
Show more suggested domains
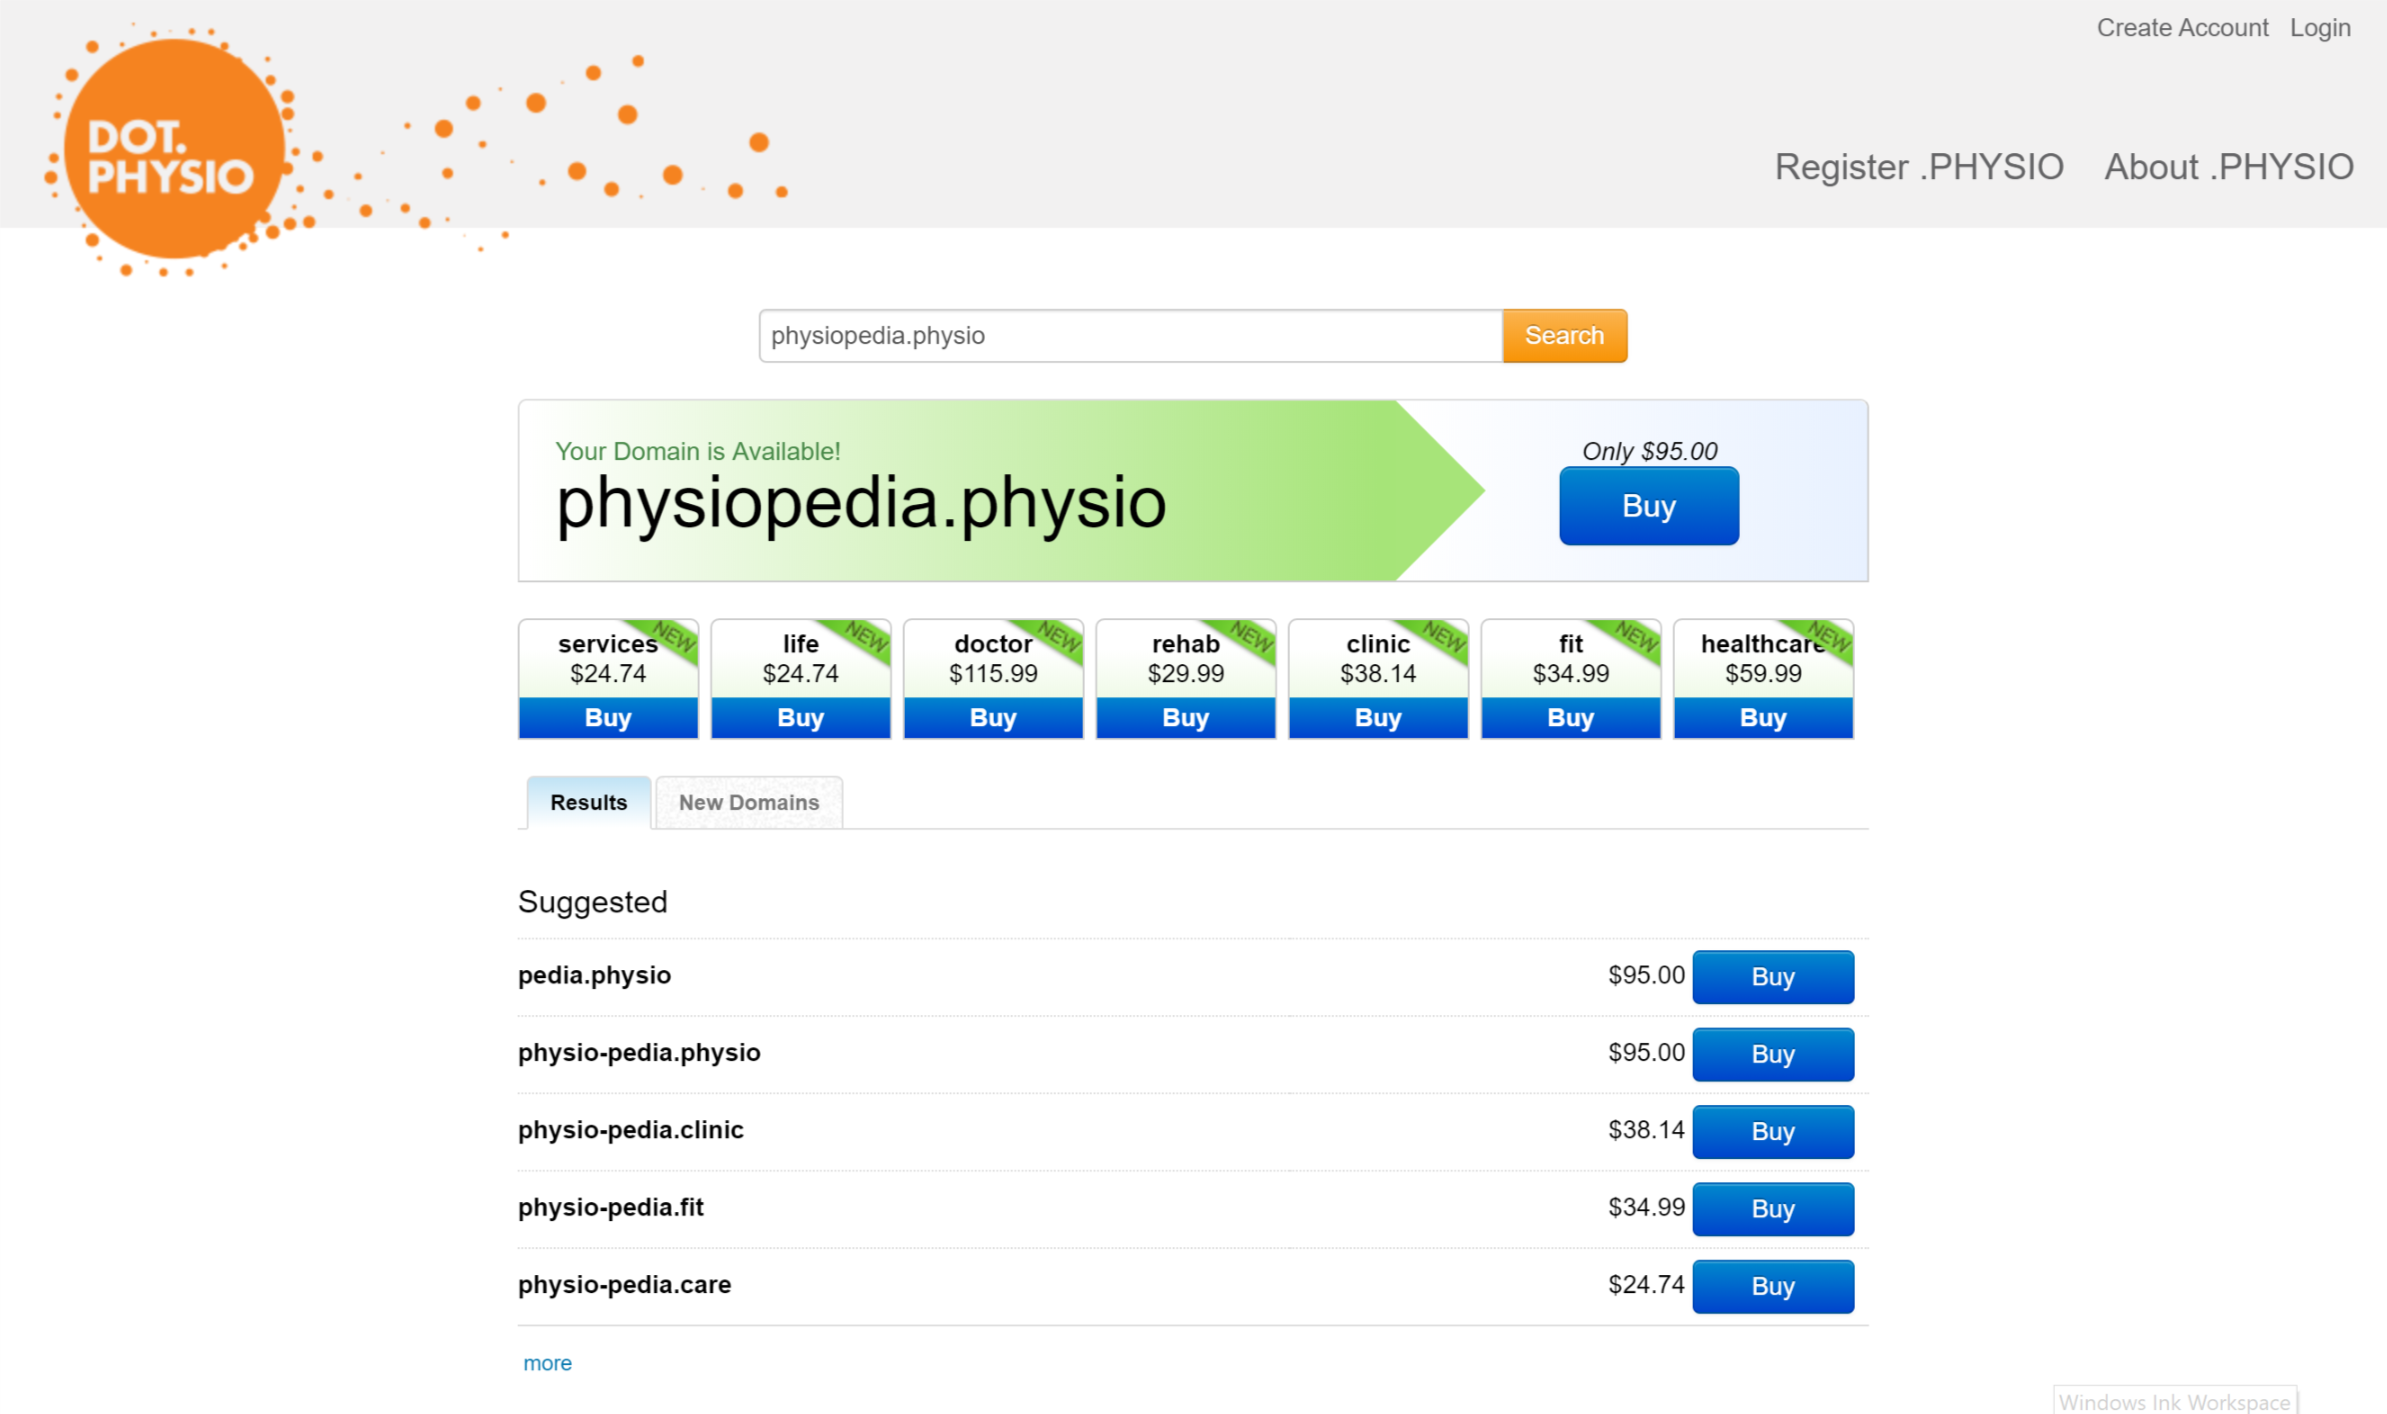pos(547,1363)
